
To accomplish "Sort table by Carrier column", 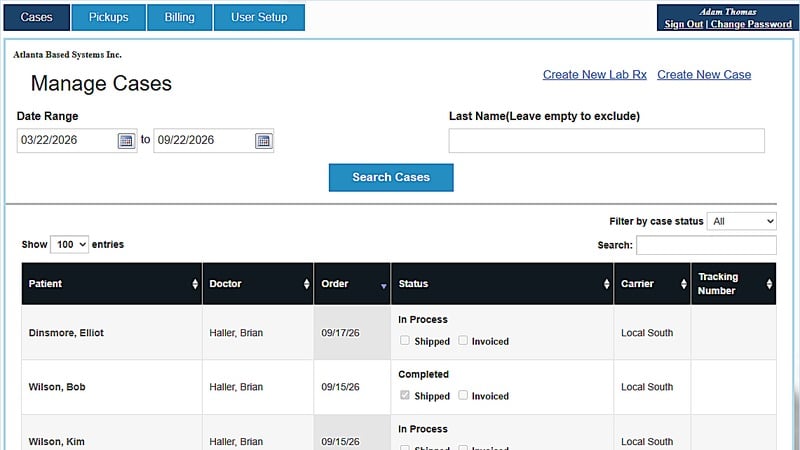I will click(652, 284).
